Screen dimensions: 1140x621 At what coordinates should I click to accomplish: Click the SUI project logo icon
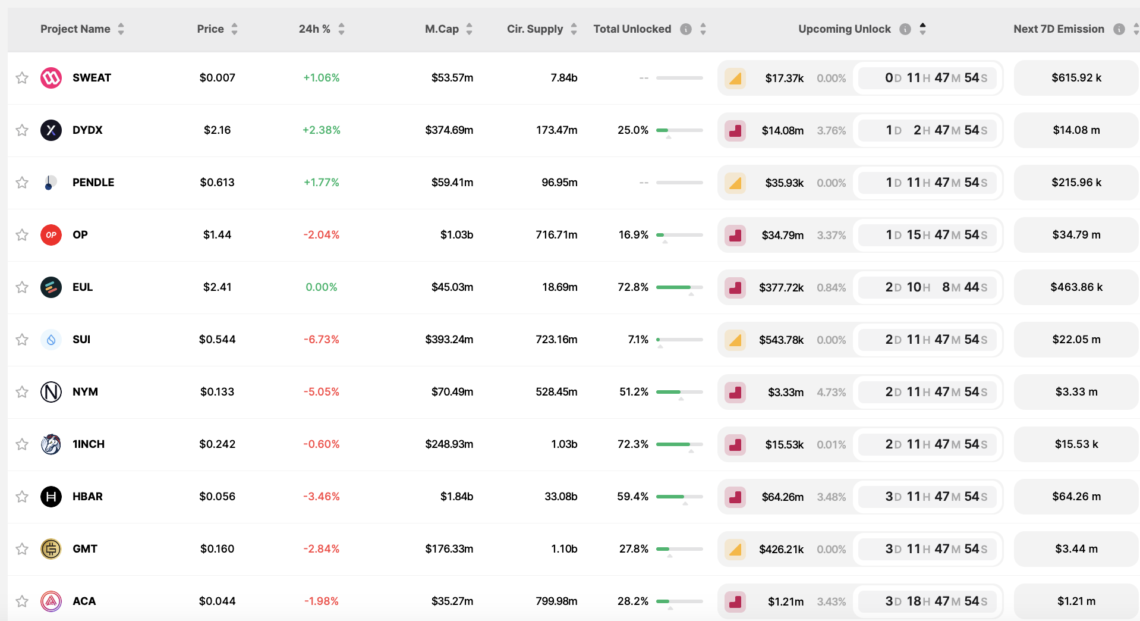pyautogui.click(x=51, y=340)
